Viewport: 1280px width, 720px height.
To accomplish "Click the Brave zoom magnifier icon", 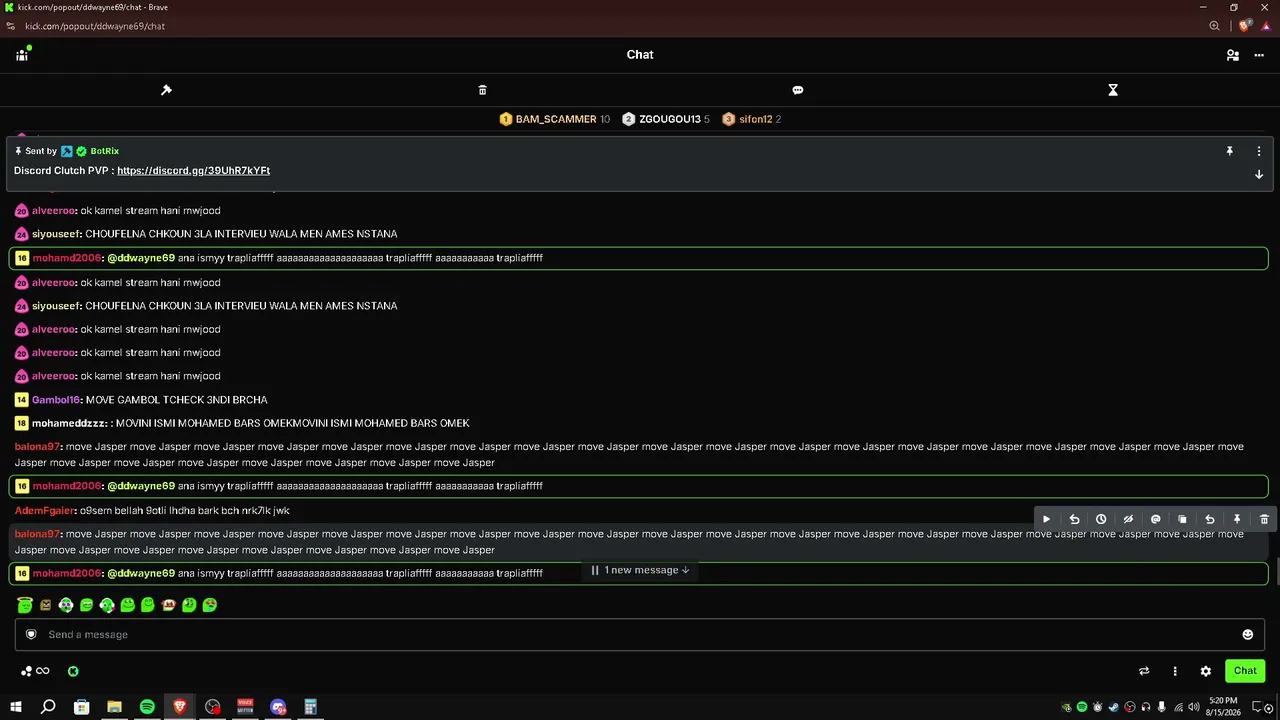I will coord(1214,26).
